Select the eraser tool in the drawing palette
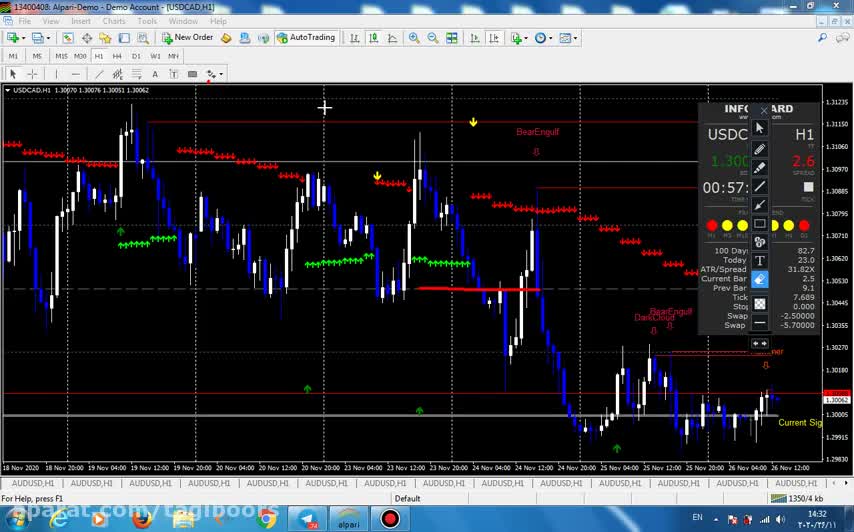Viewport: 854px width, 532px height. pos(760,280)
